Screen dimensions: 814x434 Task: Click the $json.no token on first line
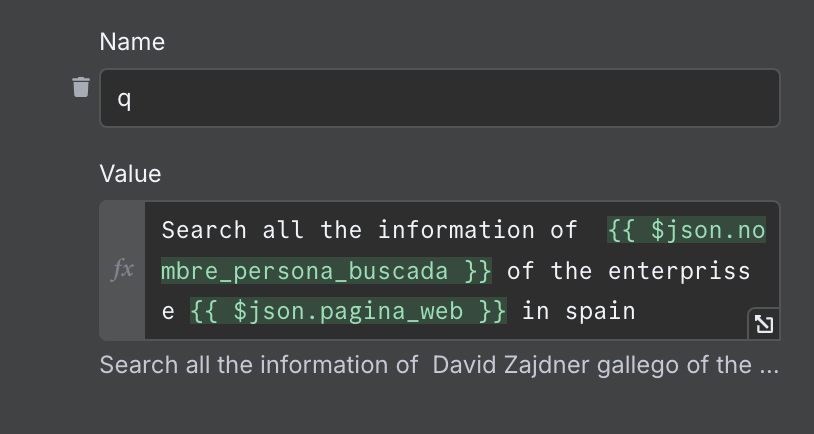[x=686, y=230]
